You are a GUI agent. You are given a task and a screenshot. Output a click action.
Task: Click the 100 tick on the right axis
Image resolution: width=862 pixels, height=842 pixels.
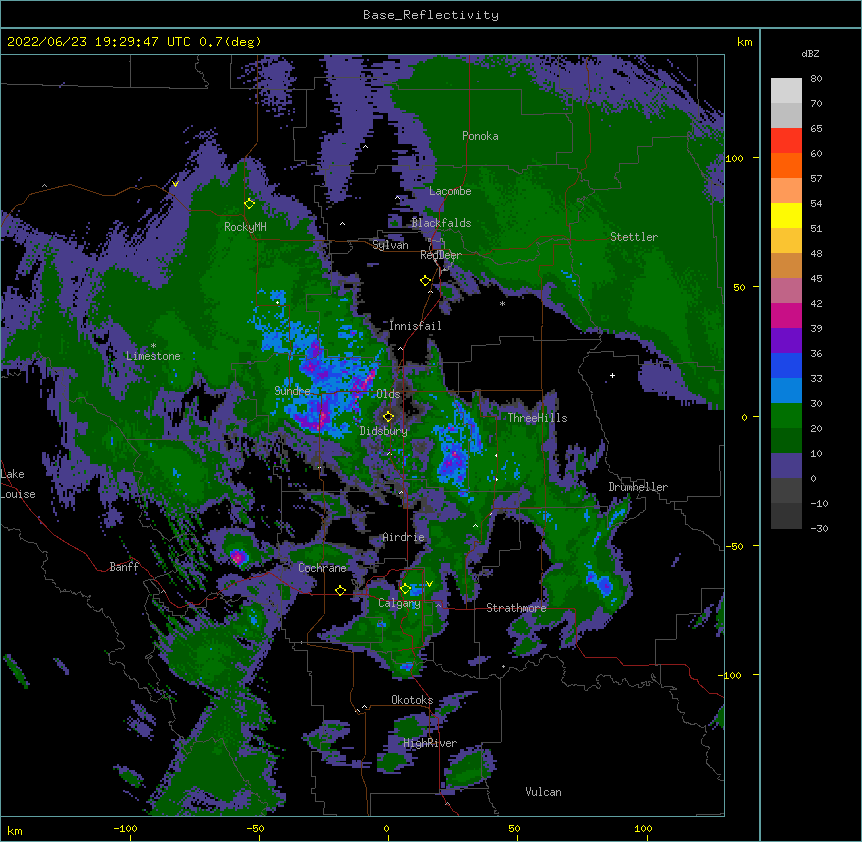734,159
